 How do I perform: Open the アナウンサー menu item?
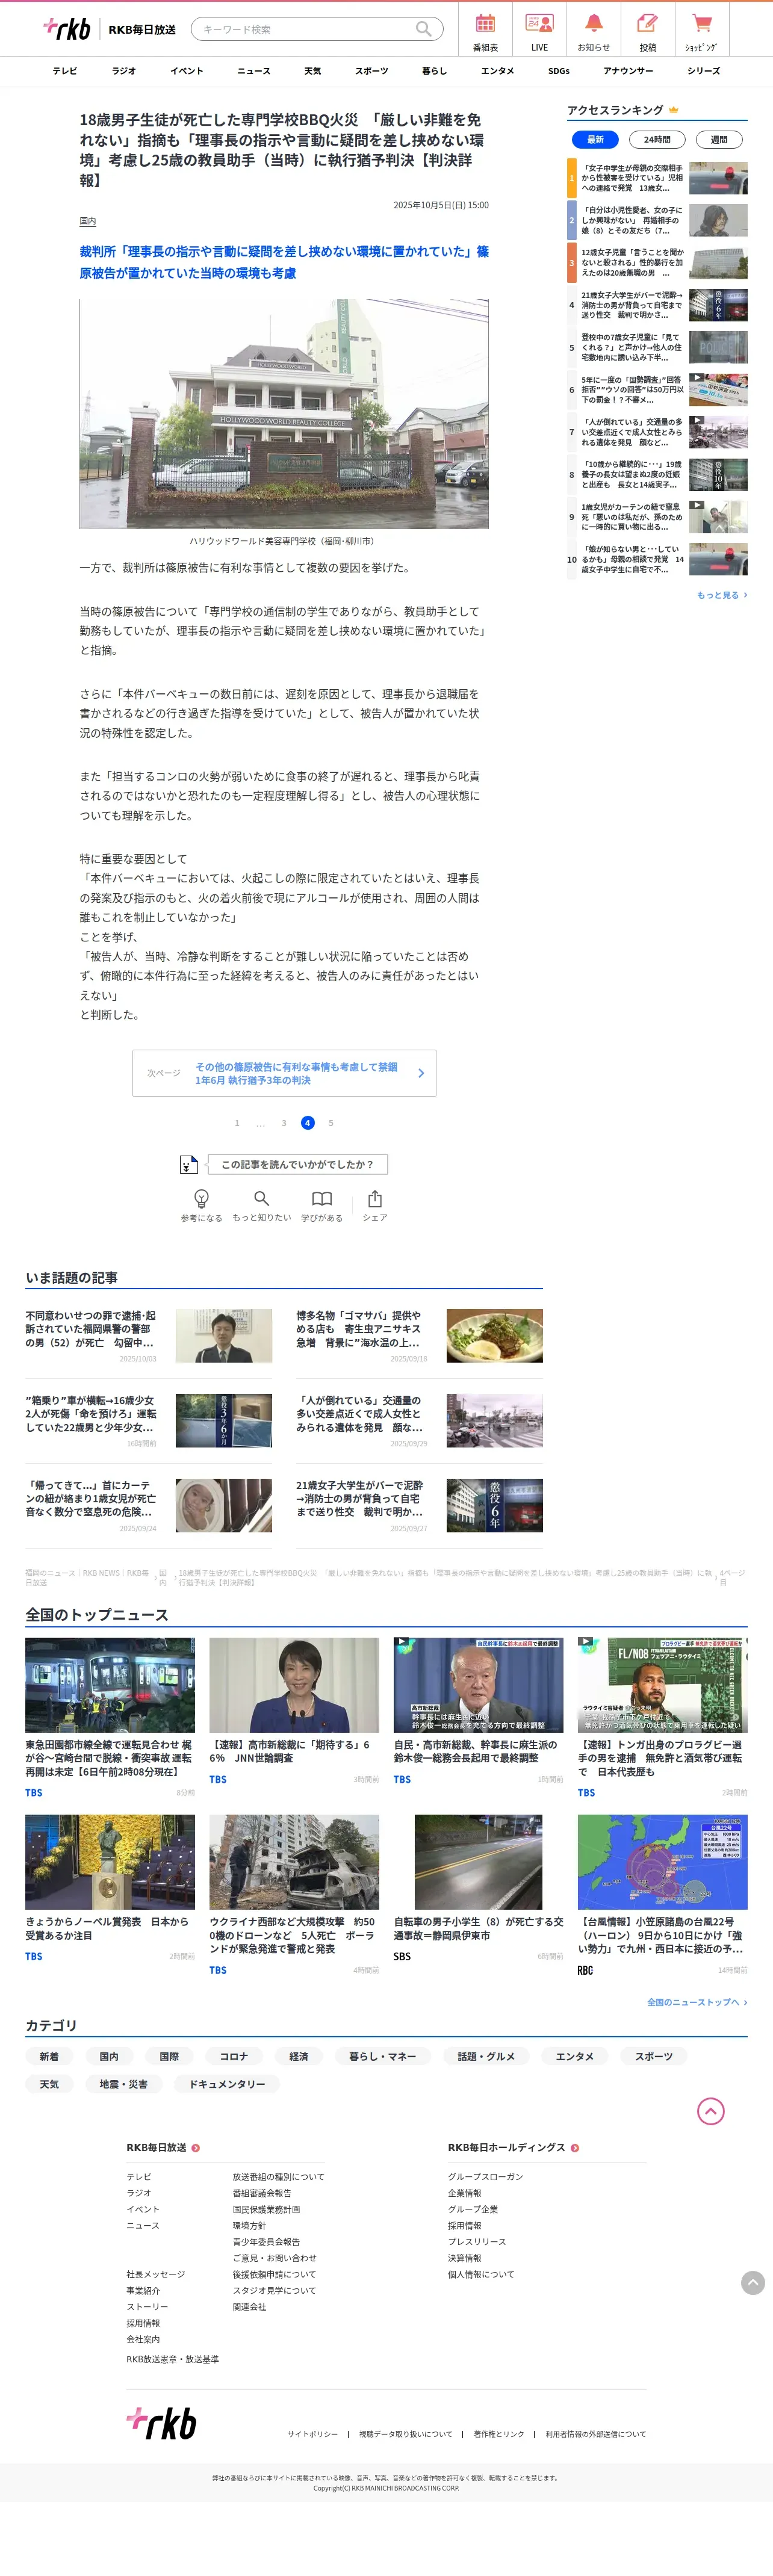[x=628, y=71]
